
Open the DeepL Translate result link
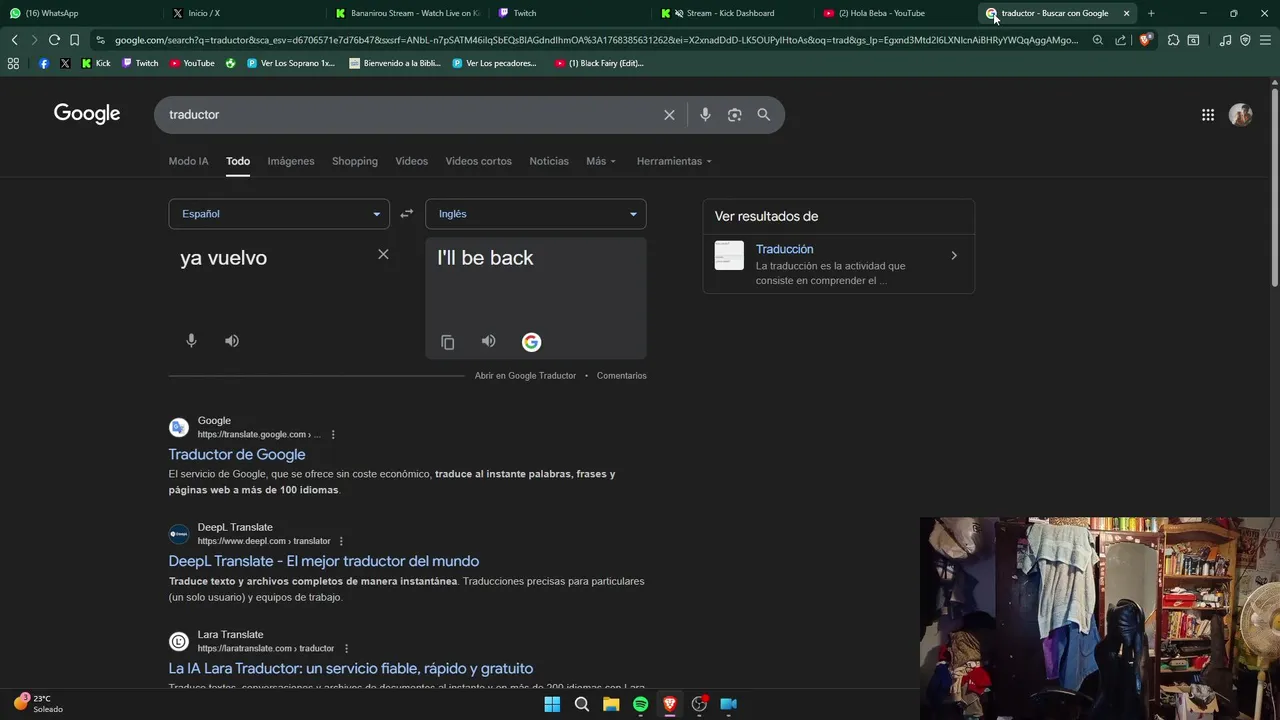point(324,561)
